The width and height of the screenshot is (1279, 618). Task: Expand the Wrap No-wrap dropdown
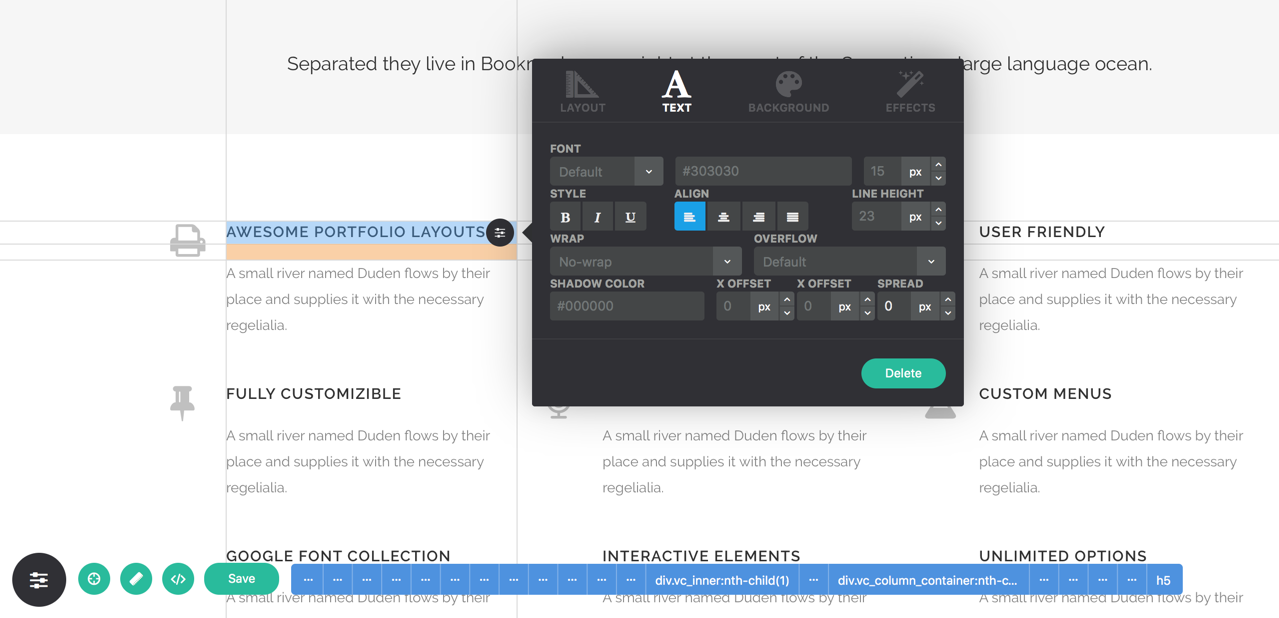(645, 262)
